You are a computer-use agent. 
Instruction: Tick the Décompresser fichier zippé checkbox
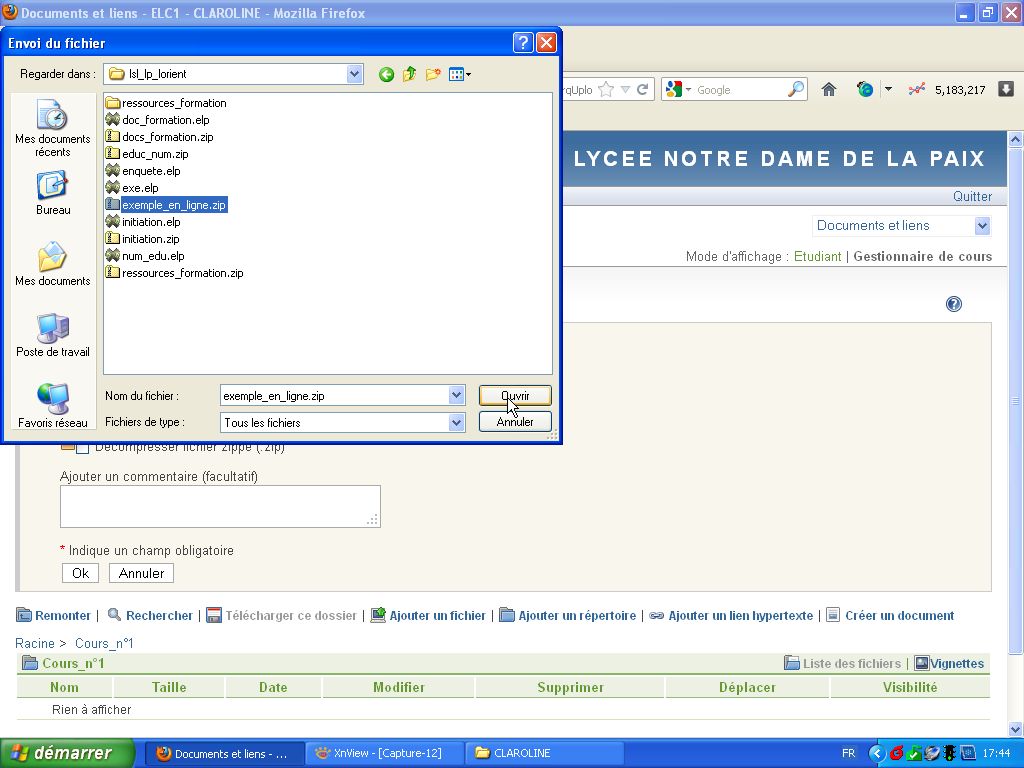pos(83,448)
